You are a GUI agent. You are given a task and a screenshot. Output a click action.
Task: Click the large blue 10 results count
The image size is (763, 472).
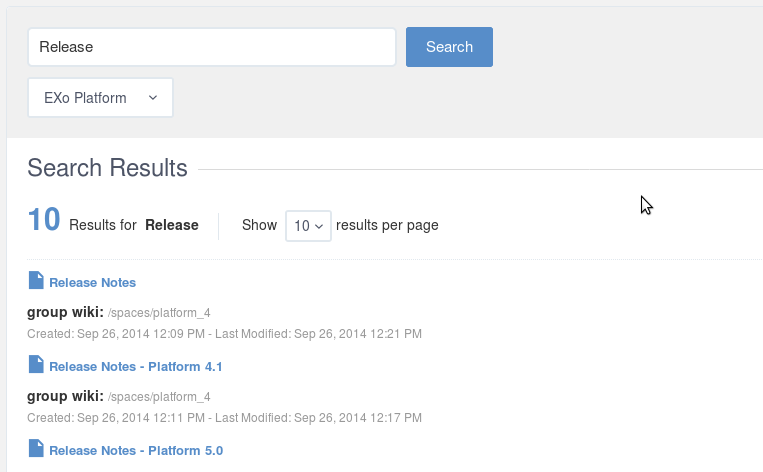coord(44,219)
